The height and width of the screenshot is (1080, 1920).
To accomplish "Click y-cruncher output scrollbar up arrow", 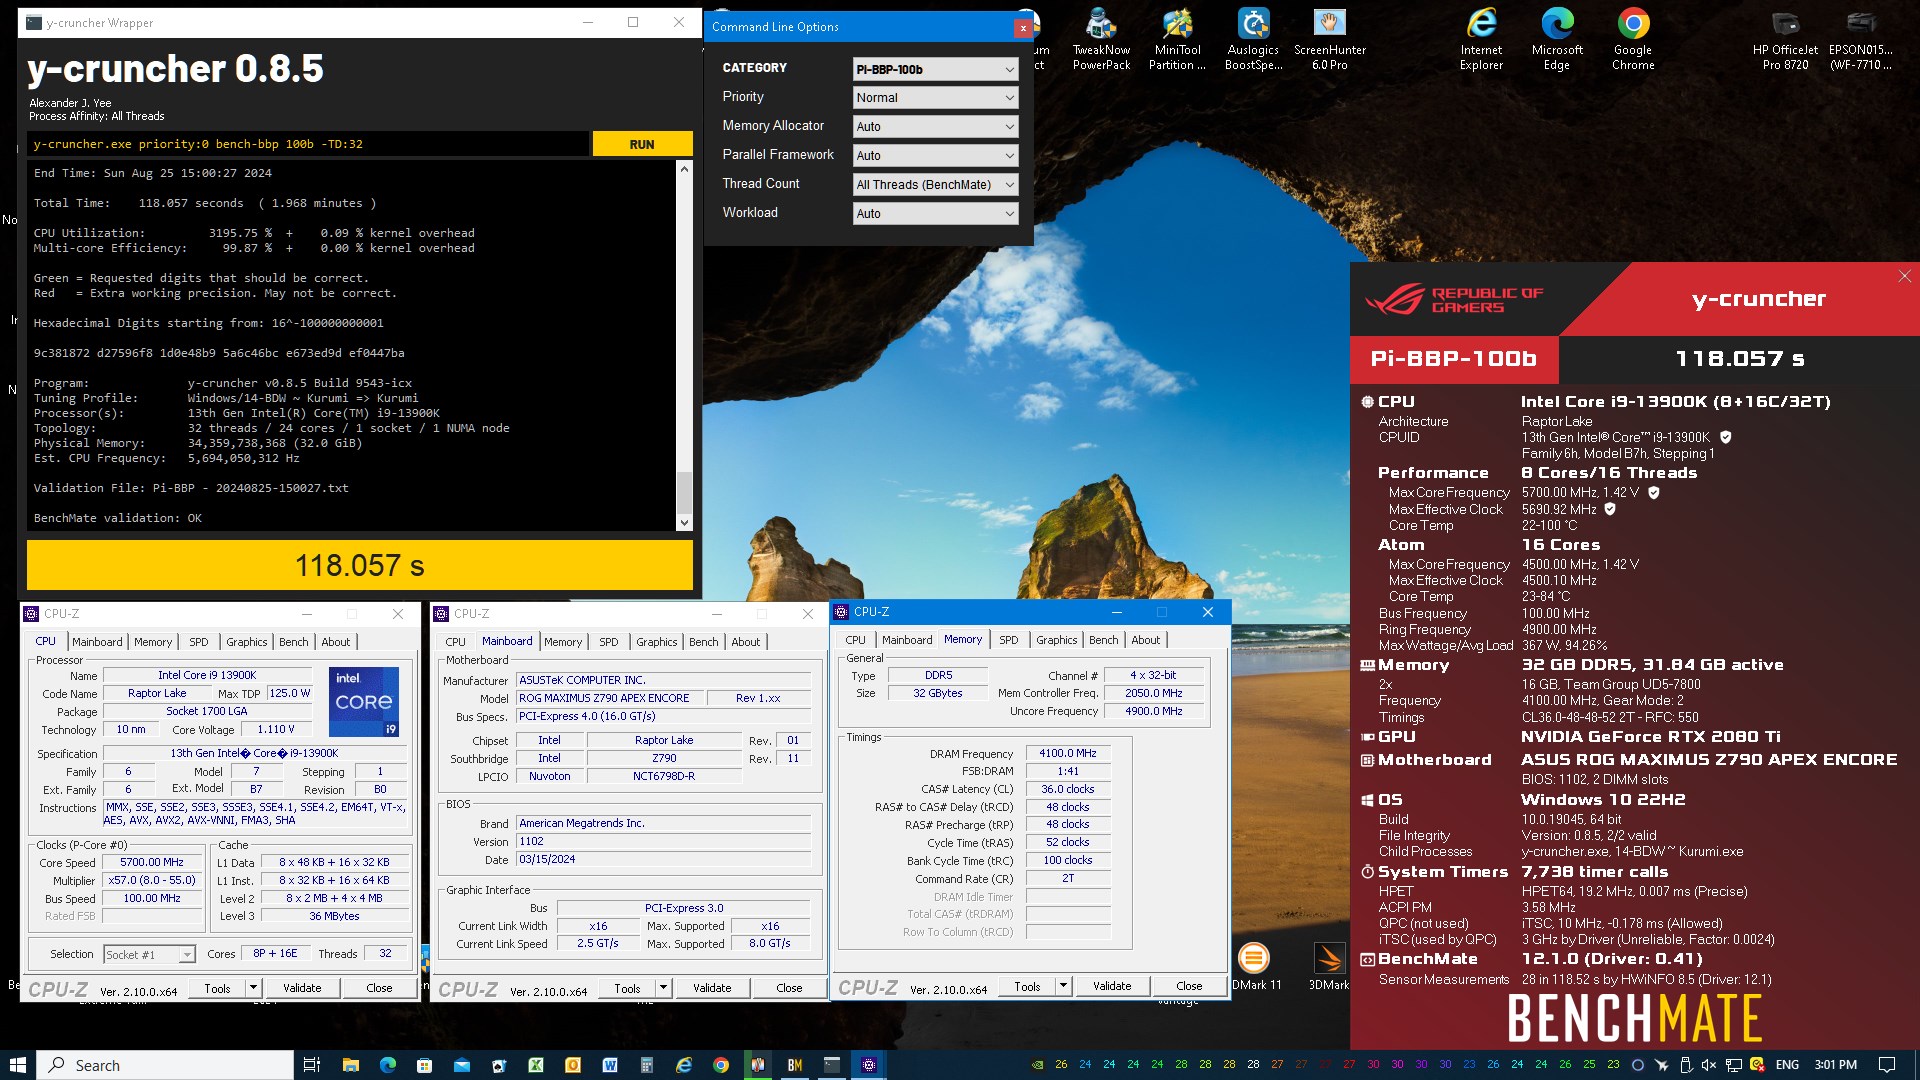I will point(684,169).
